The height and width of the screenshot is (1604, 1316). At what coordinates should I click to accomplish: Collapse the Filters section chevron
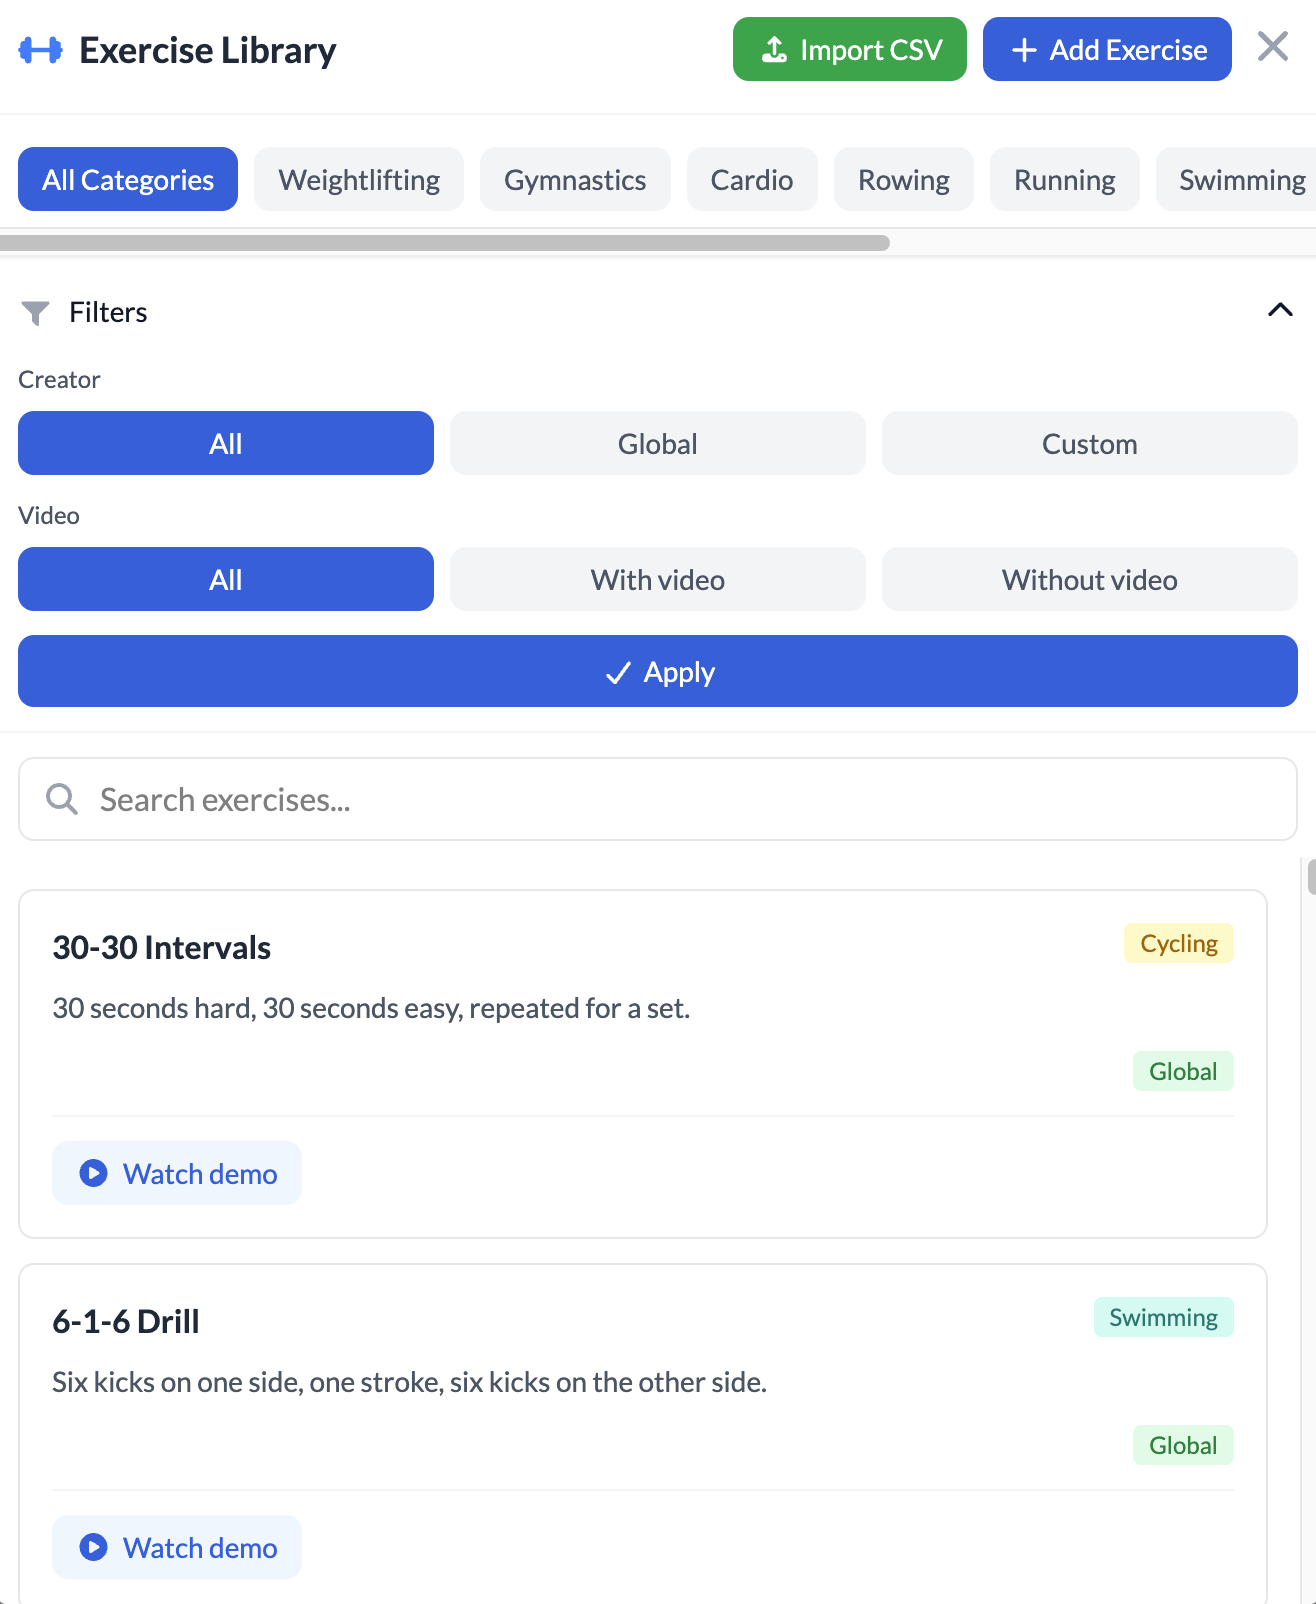point(1279,310)
